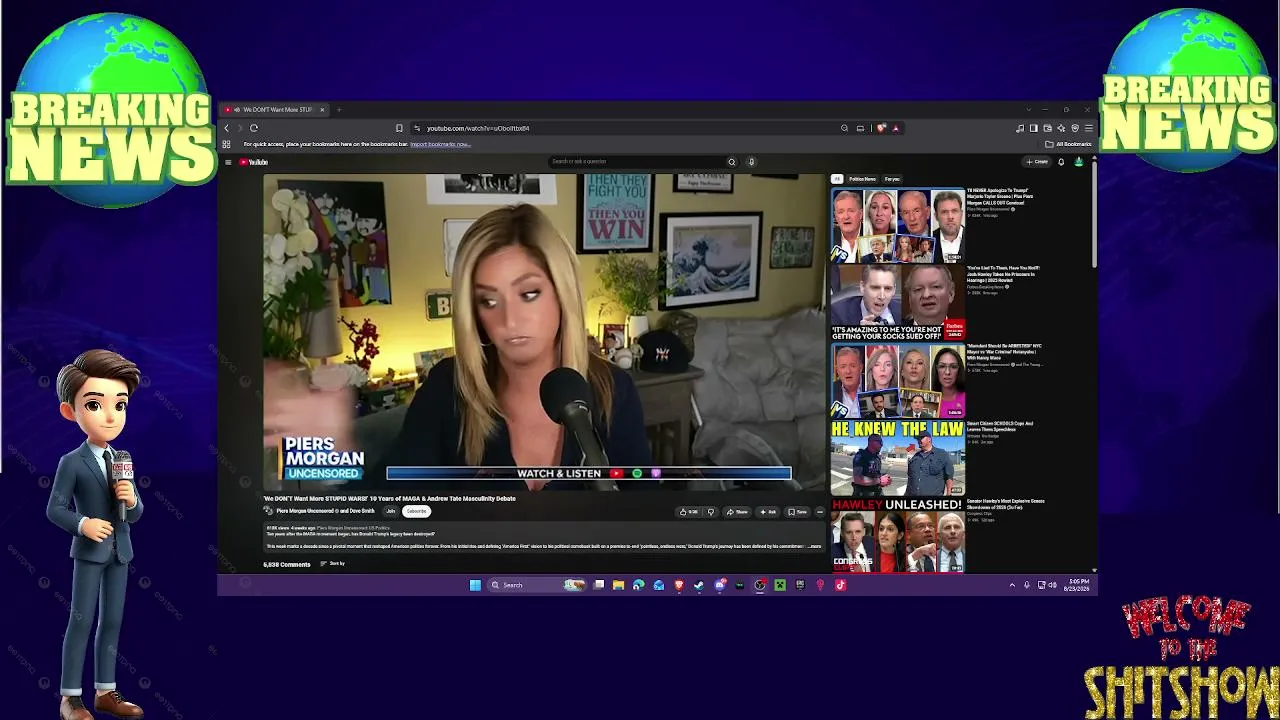Close the 'We DON'T Want More STUPID' tab

coord(322,109)
